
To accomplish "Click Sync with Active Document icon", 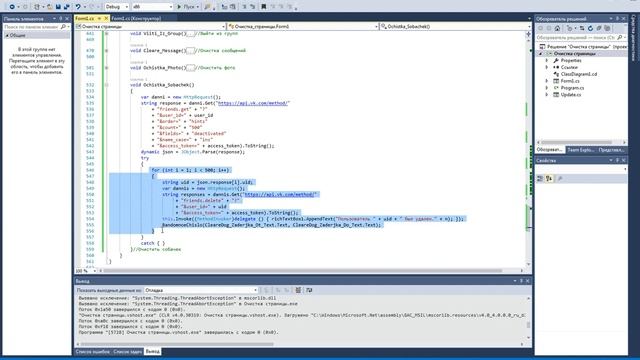I will click(582, 28).
